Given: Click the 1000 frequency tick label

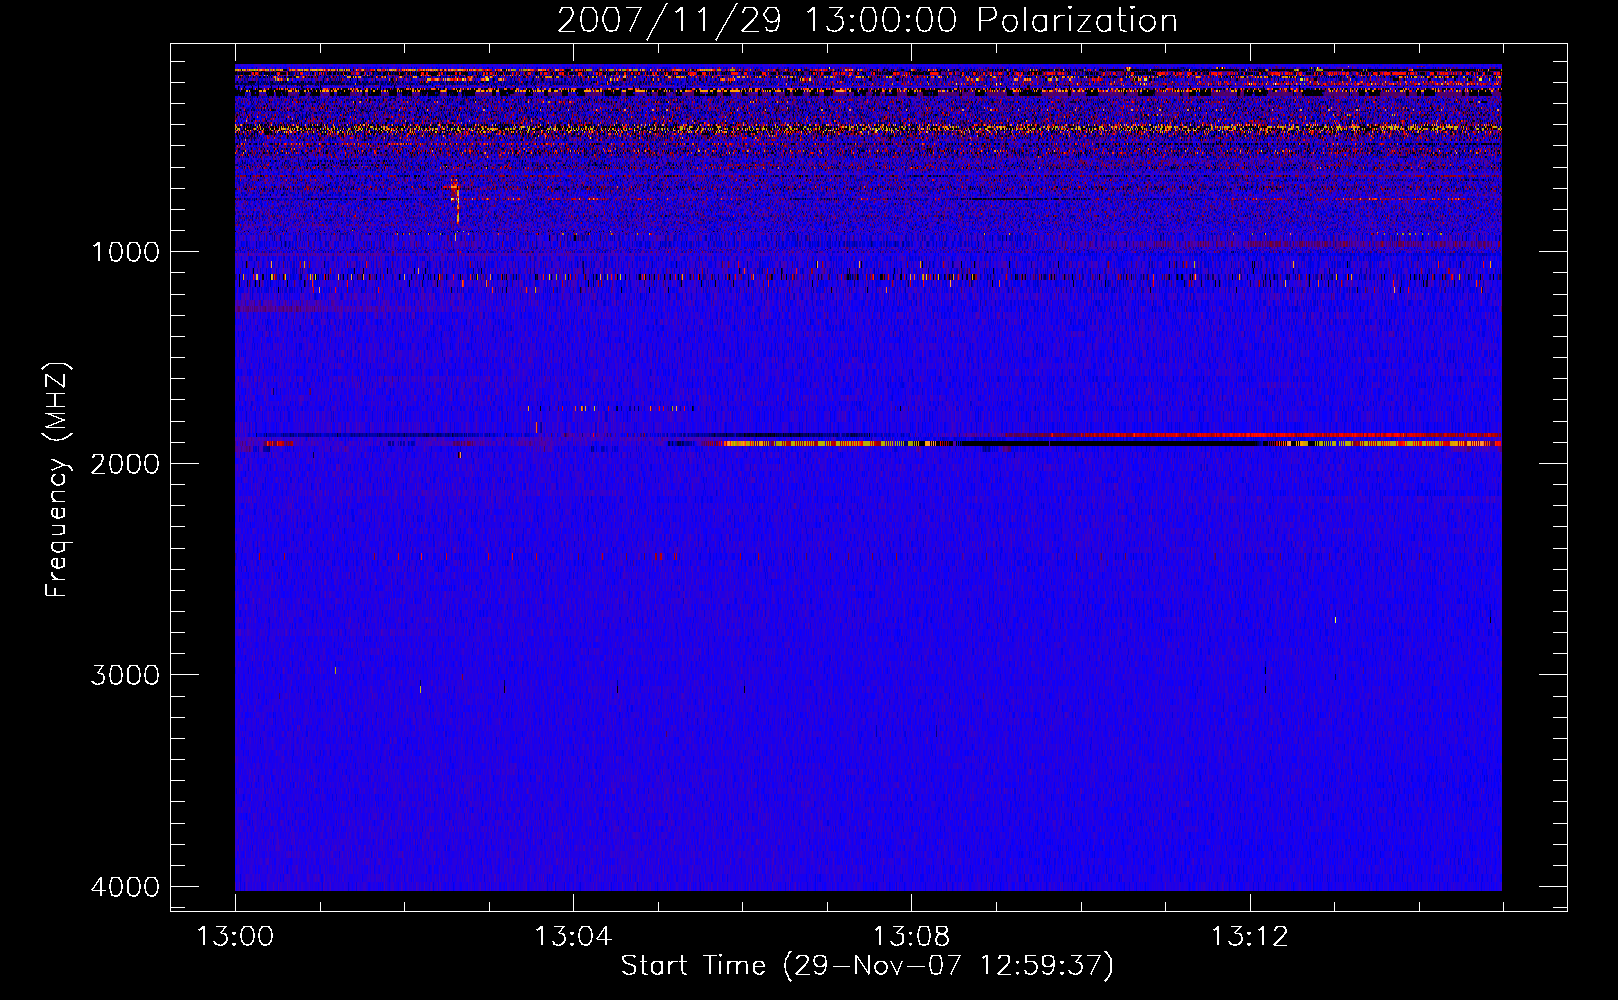Looking at the screenshot, I should pos(125,252).
